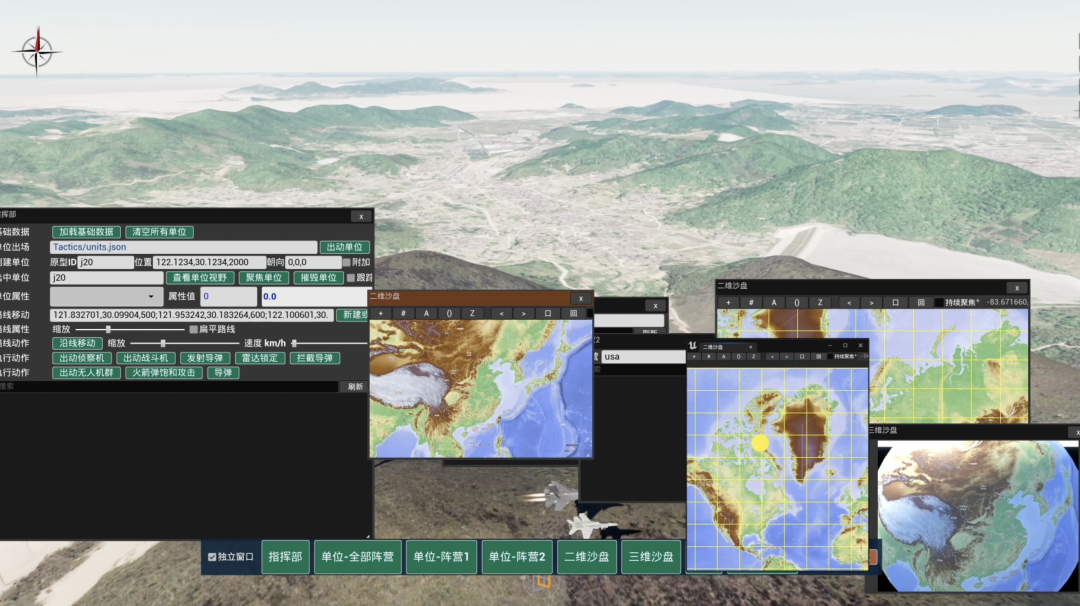Click the compass rose in the 3D view
1080x606 pixels.
click(37, 52)
